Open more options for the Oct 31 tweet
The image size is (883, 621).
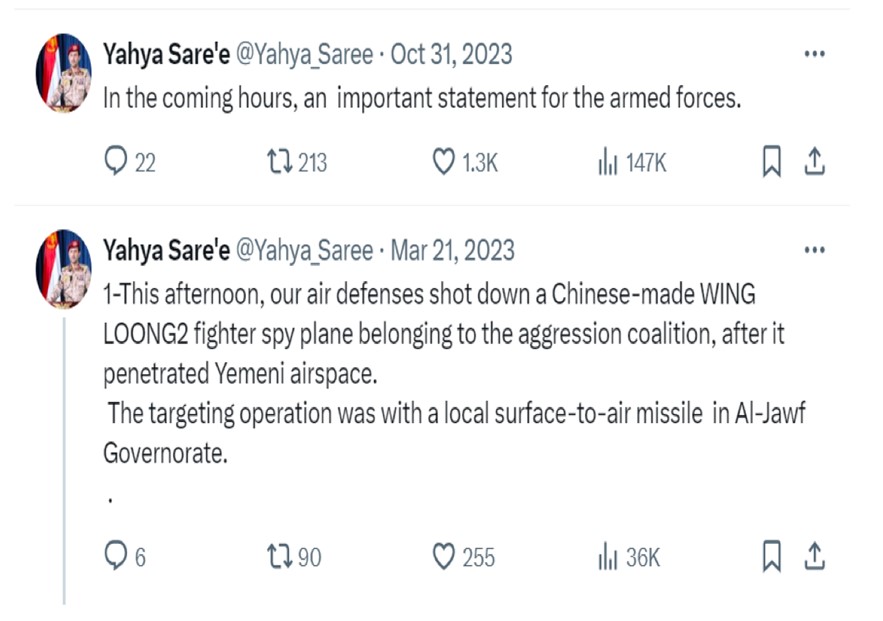tap(814, 54)
